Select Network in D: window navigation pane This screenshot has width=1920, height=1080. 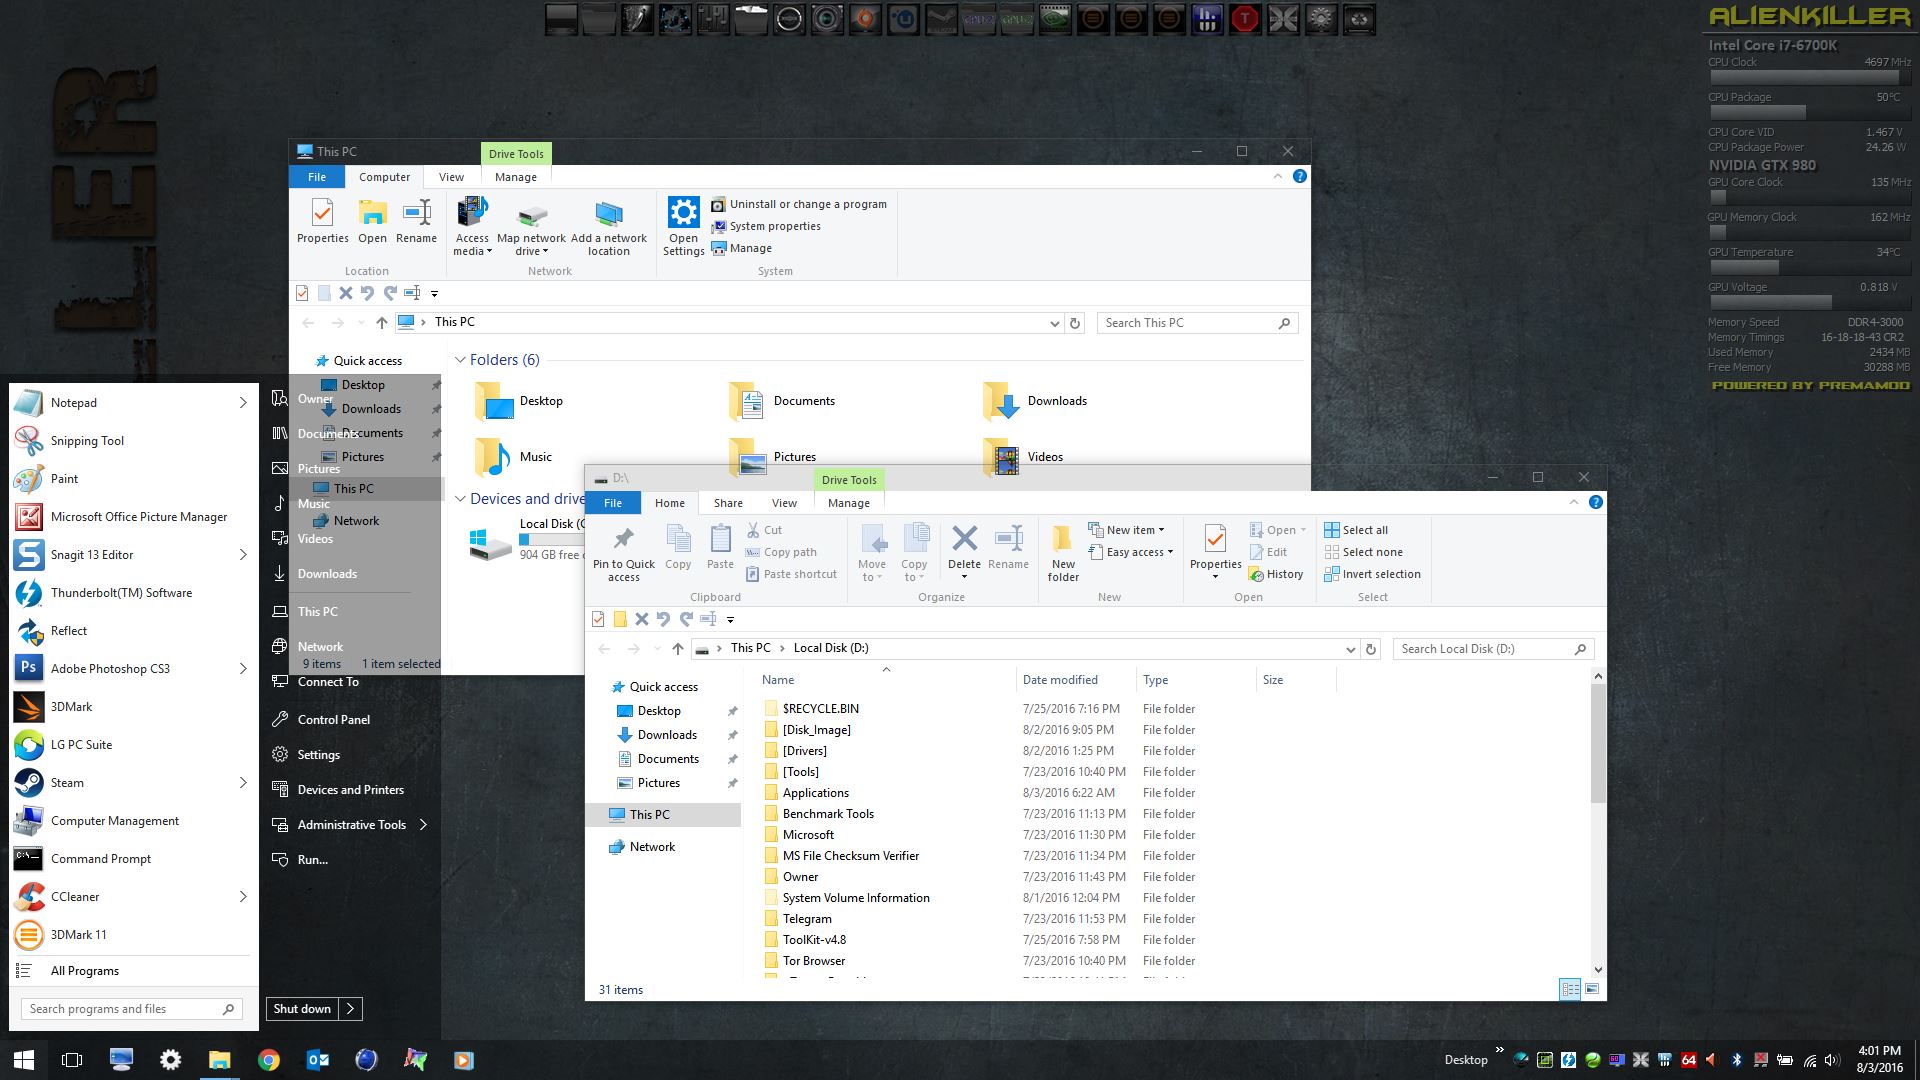(652, 847)
